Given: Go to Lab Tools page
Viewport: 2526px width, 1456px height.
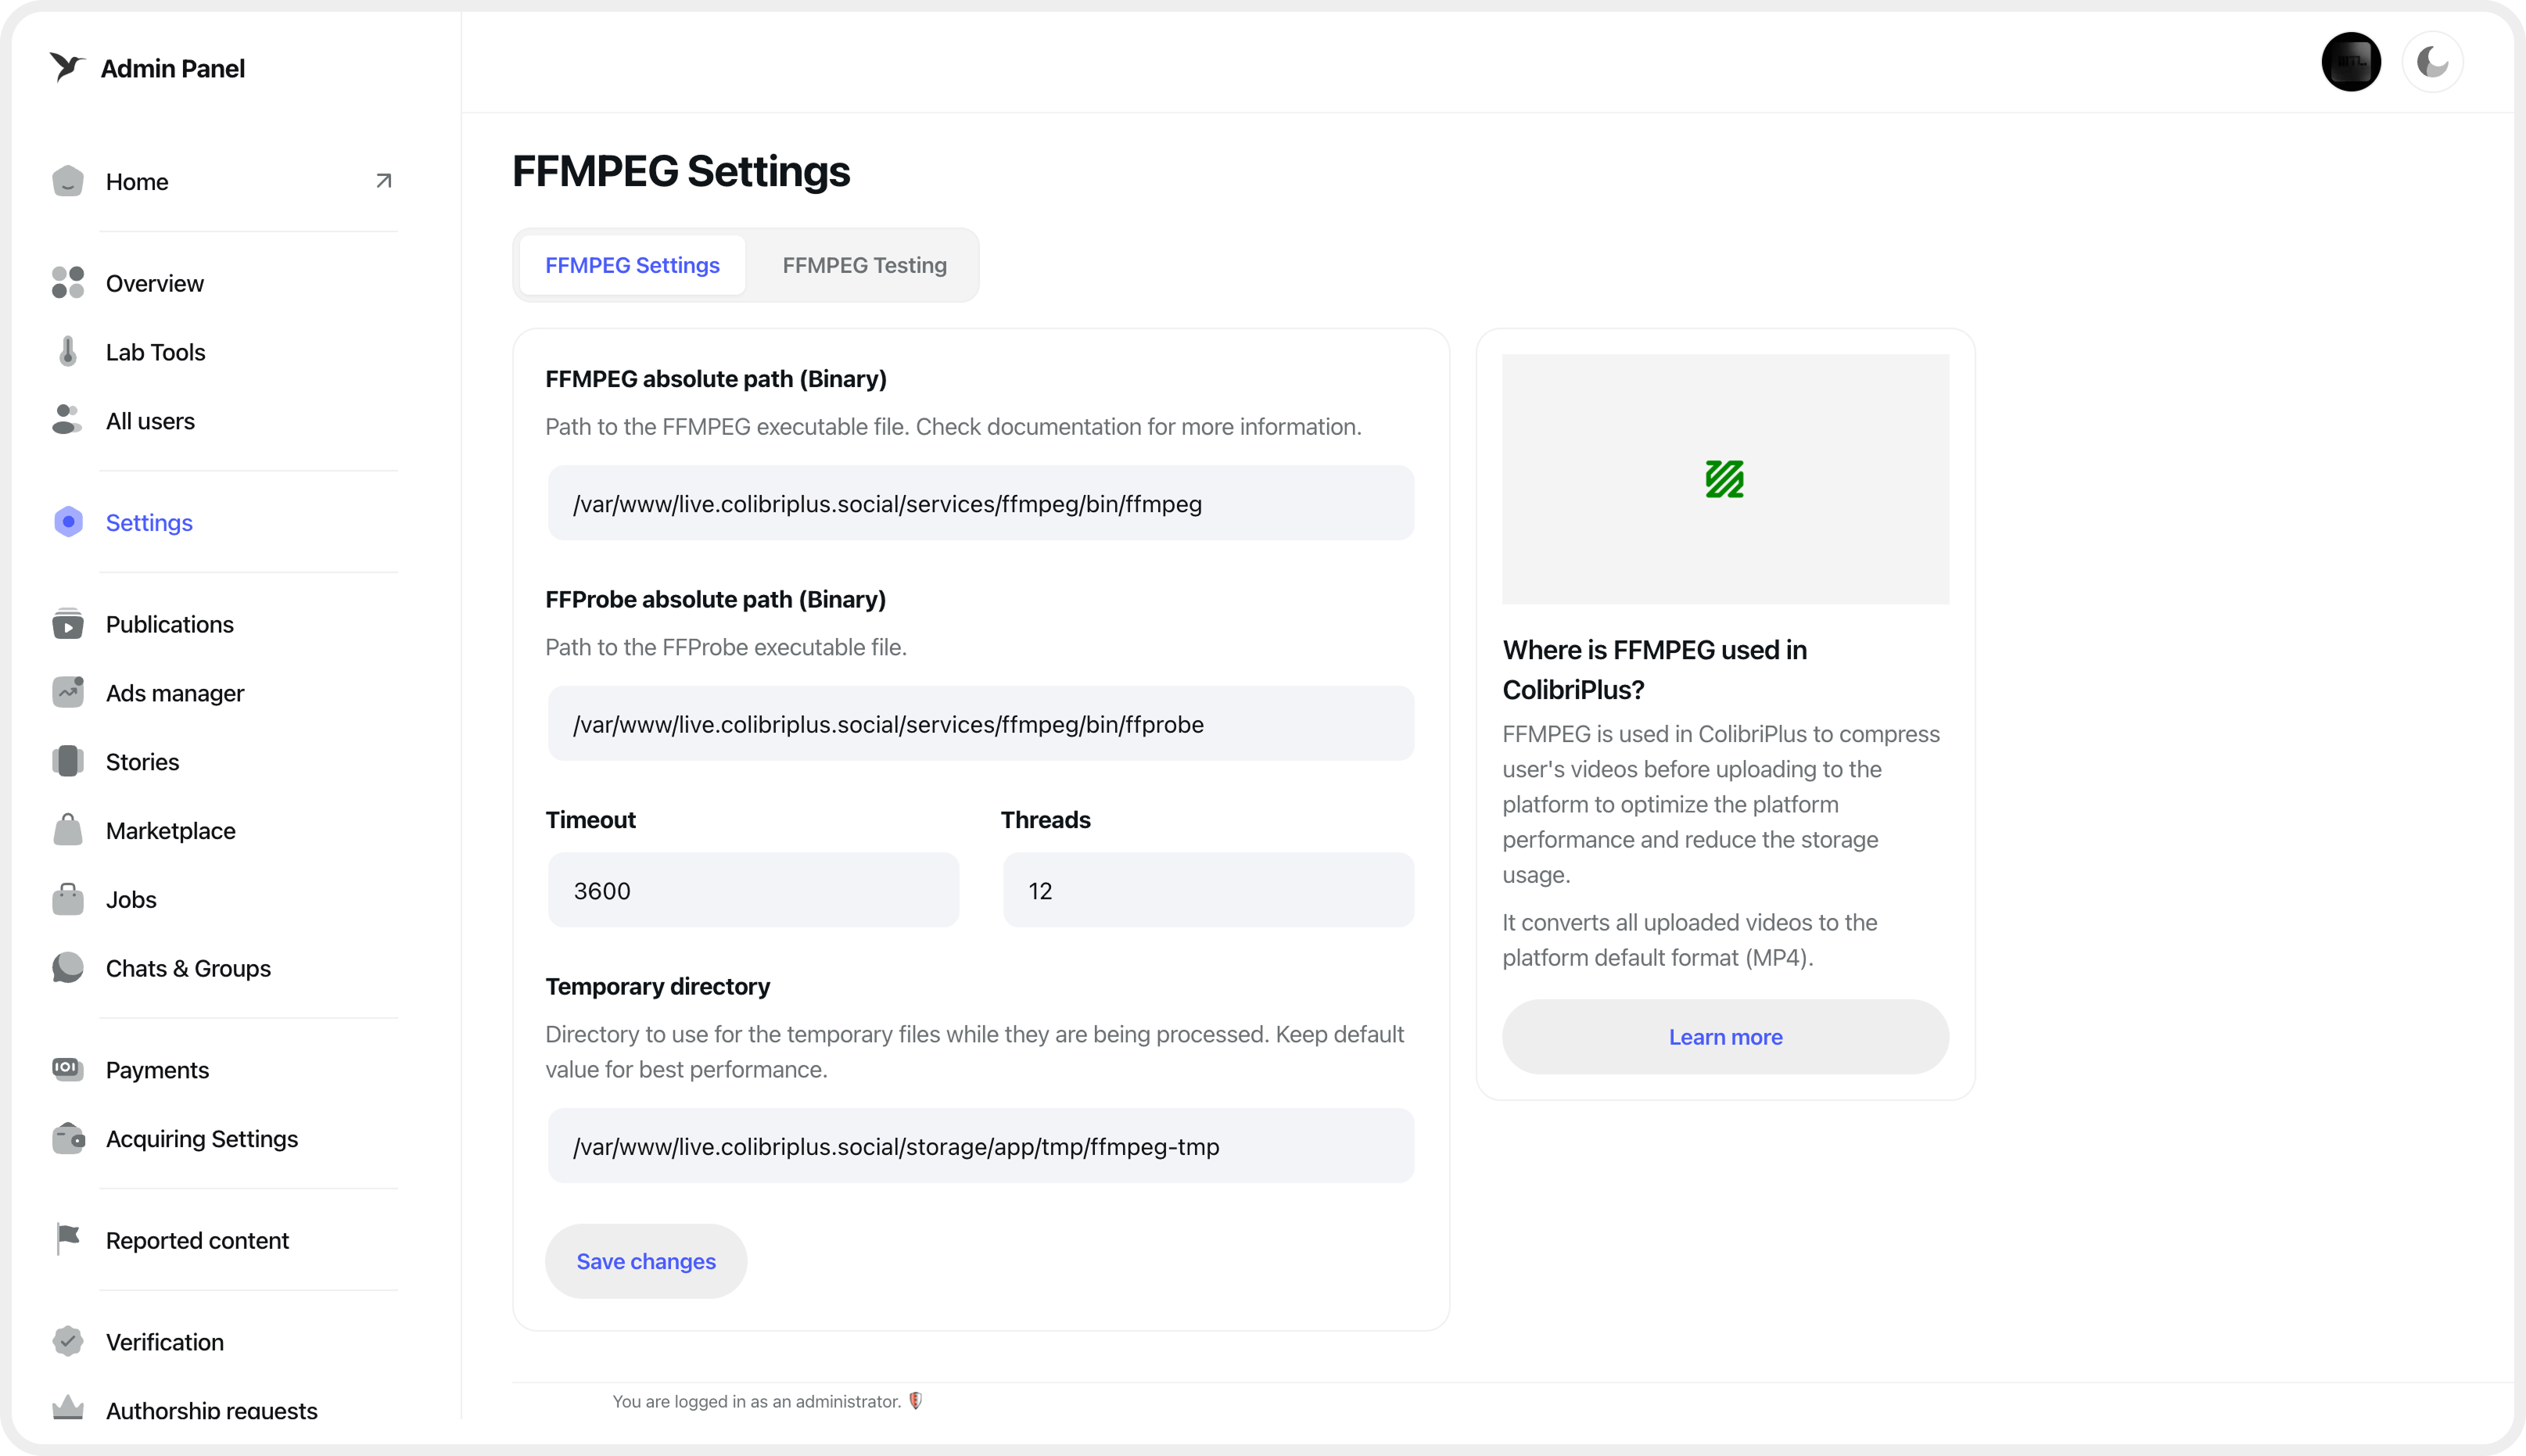Looking at the screenshot, I should click(x=156, y=352).
